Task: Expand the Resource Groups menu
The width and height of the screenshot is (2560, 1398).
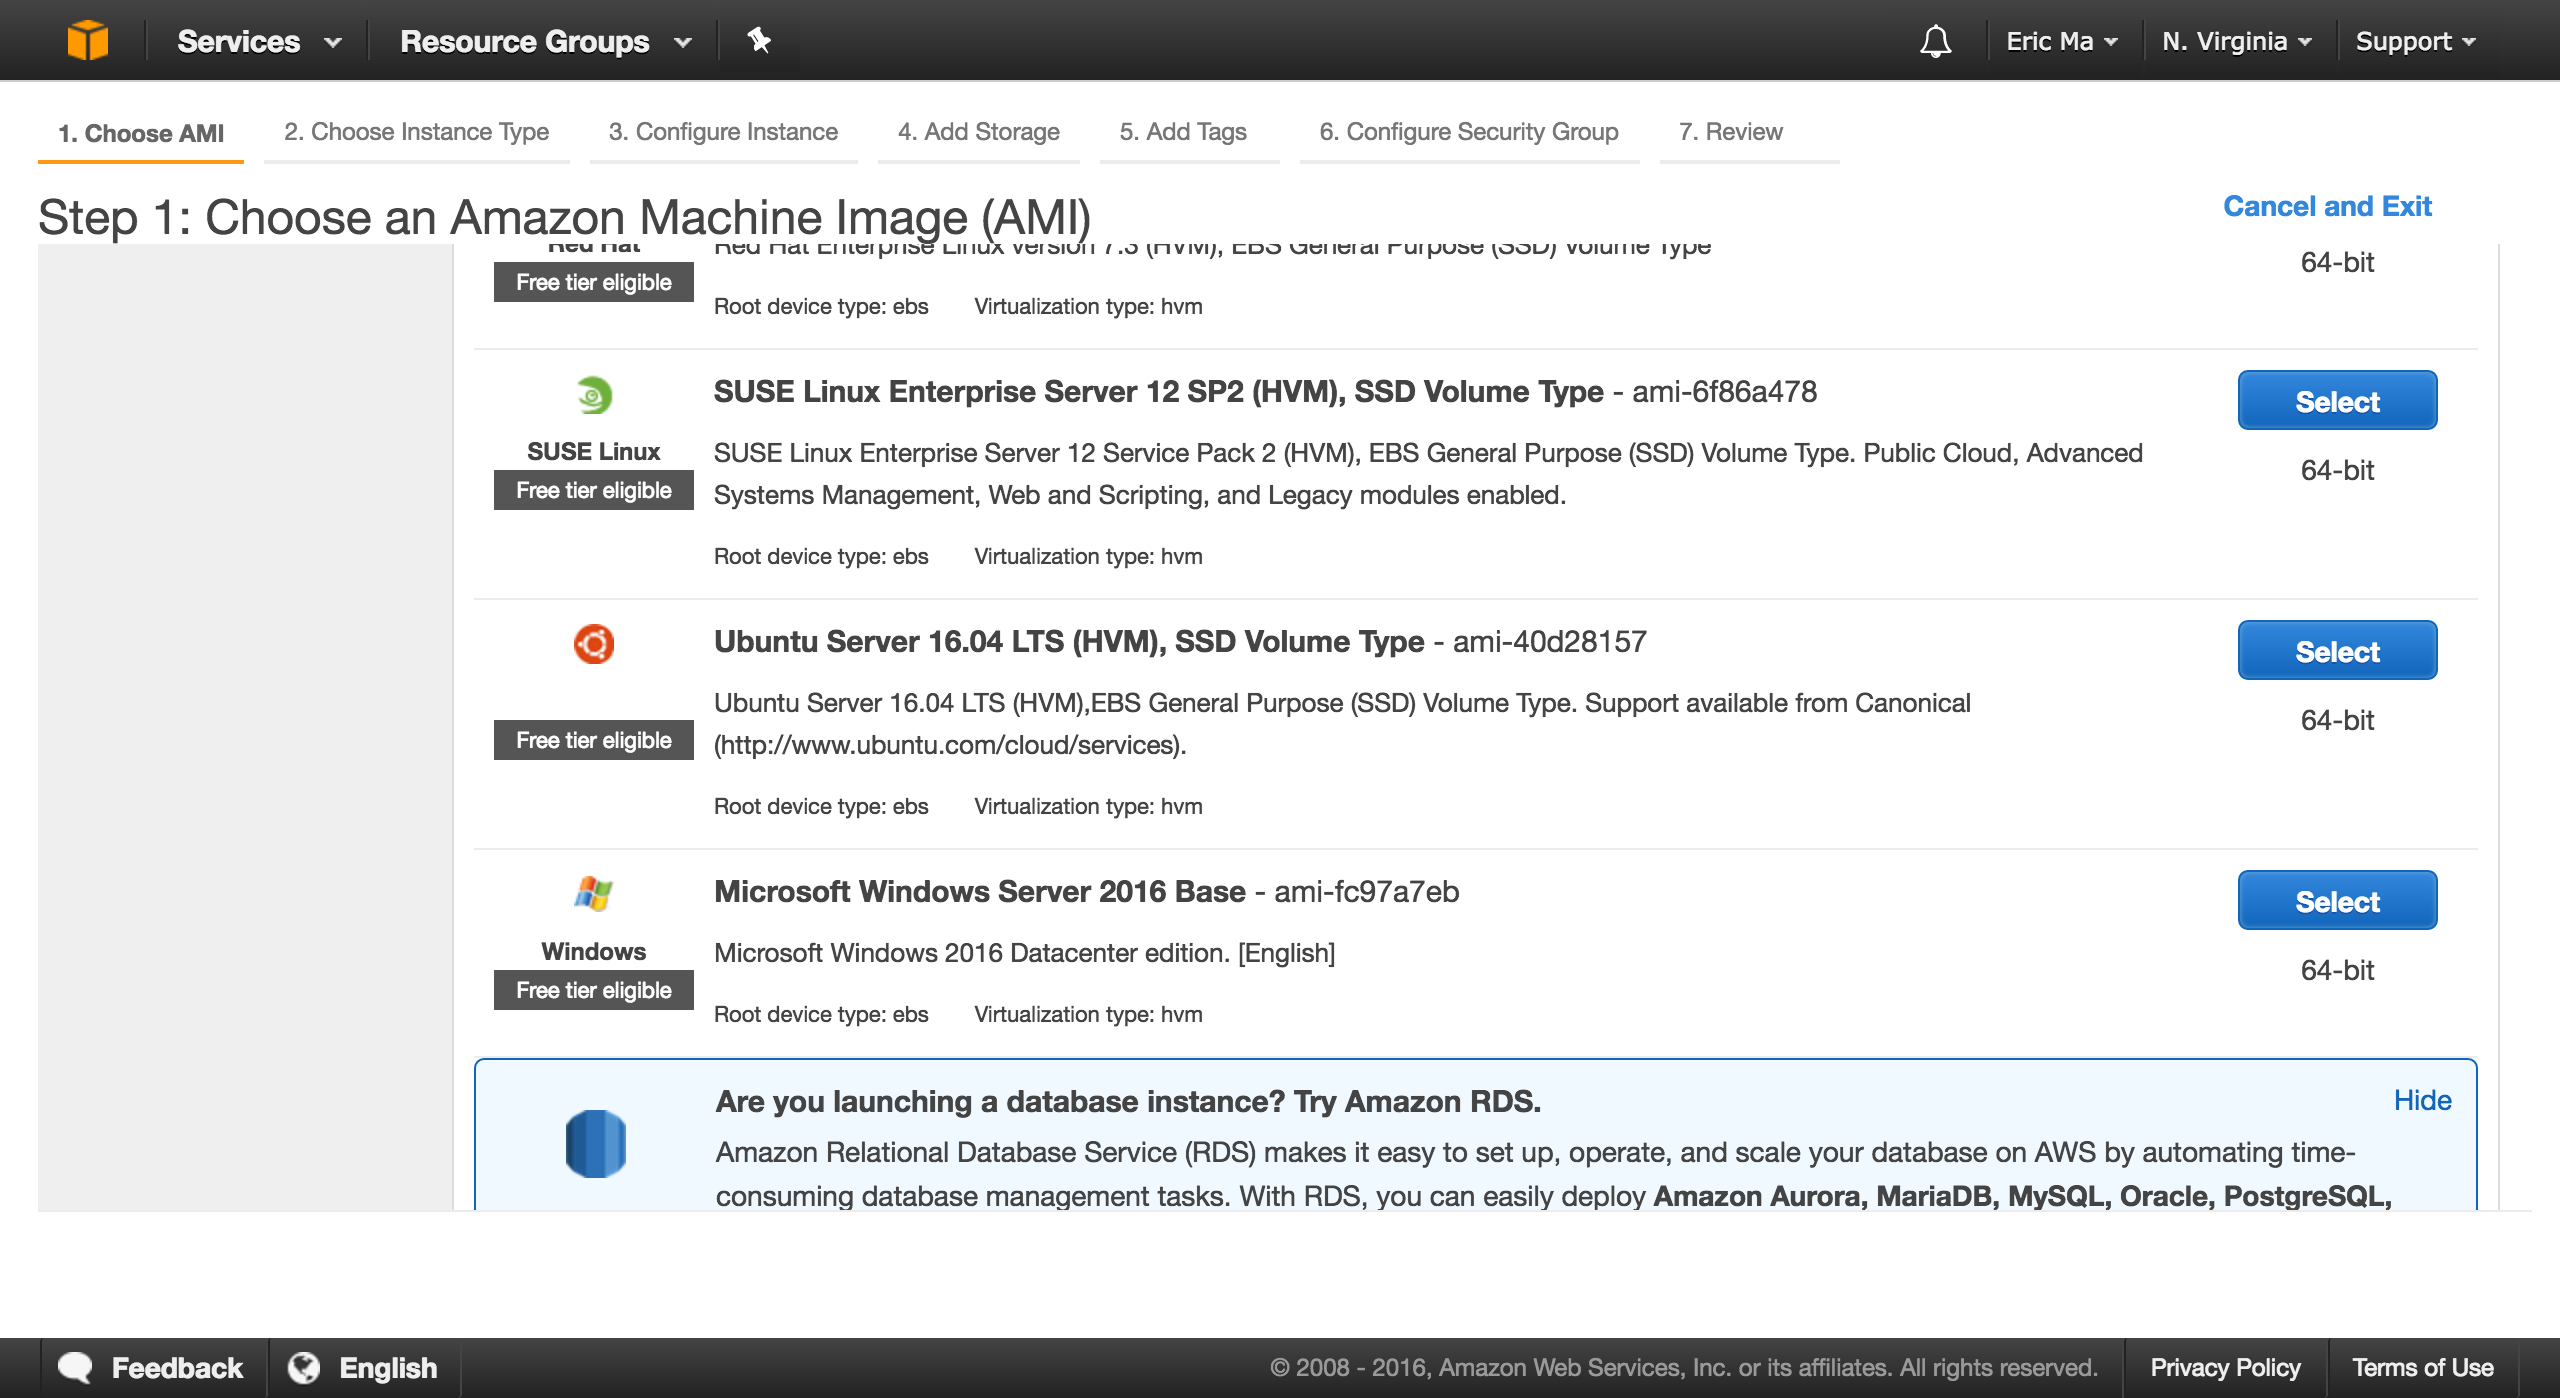Action: (546, 41)
